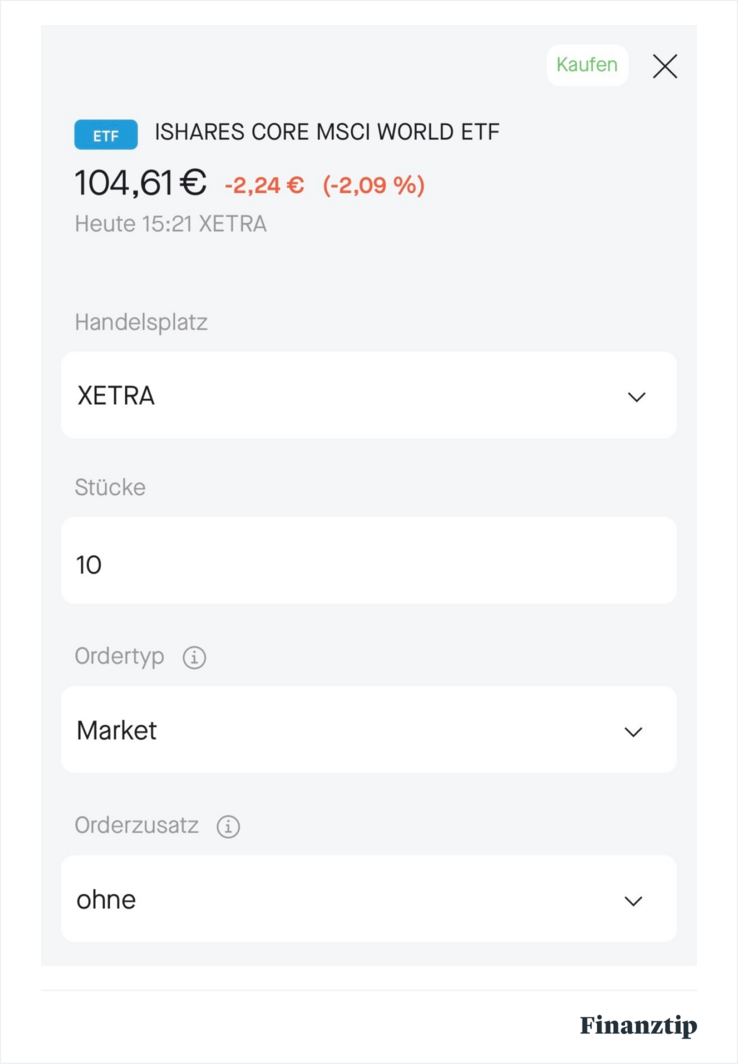The height and width of the screenshot is (1064, 738).
Task: Click the ISHARES CORE MSCI WORLD ETF title
Action: pos(327,132)
